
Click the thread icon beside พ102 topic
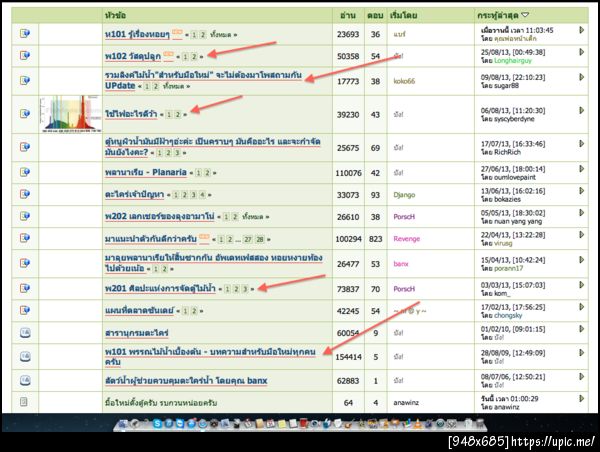(25, 56)
